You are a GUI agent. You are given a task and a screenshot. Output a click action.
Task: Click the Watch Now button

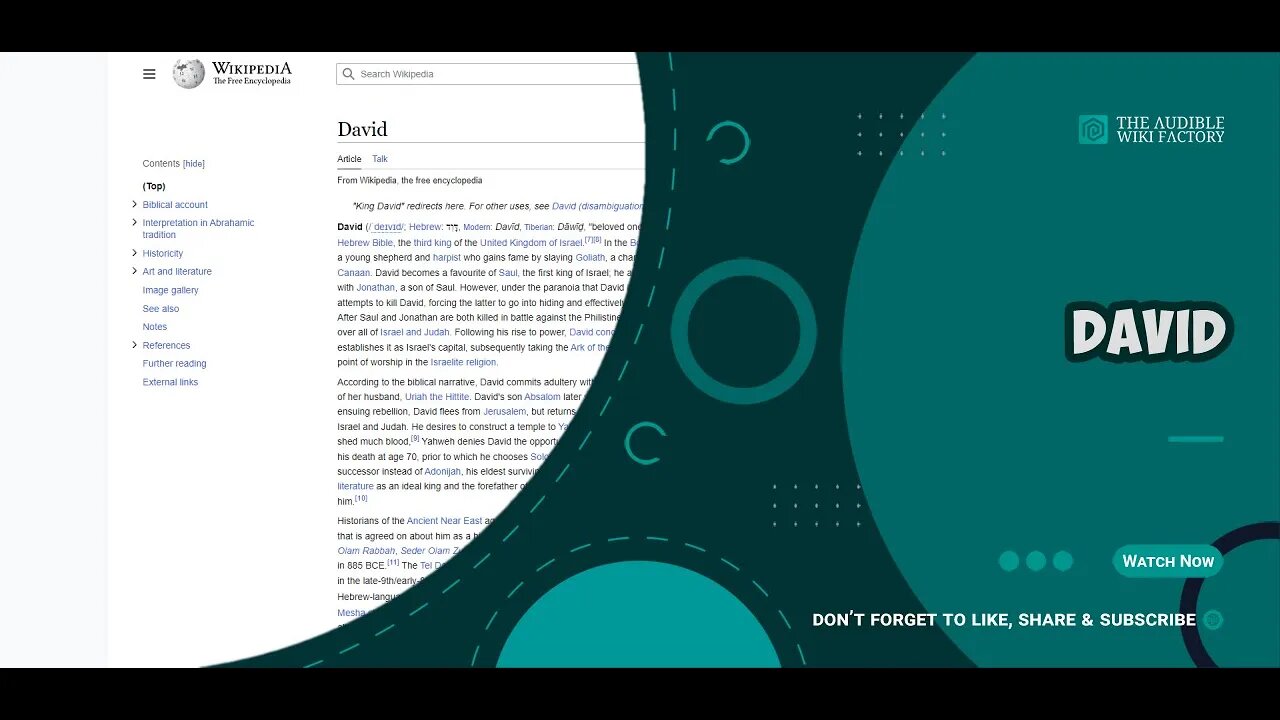coord(1168,561)
